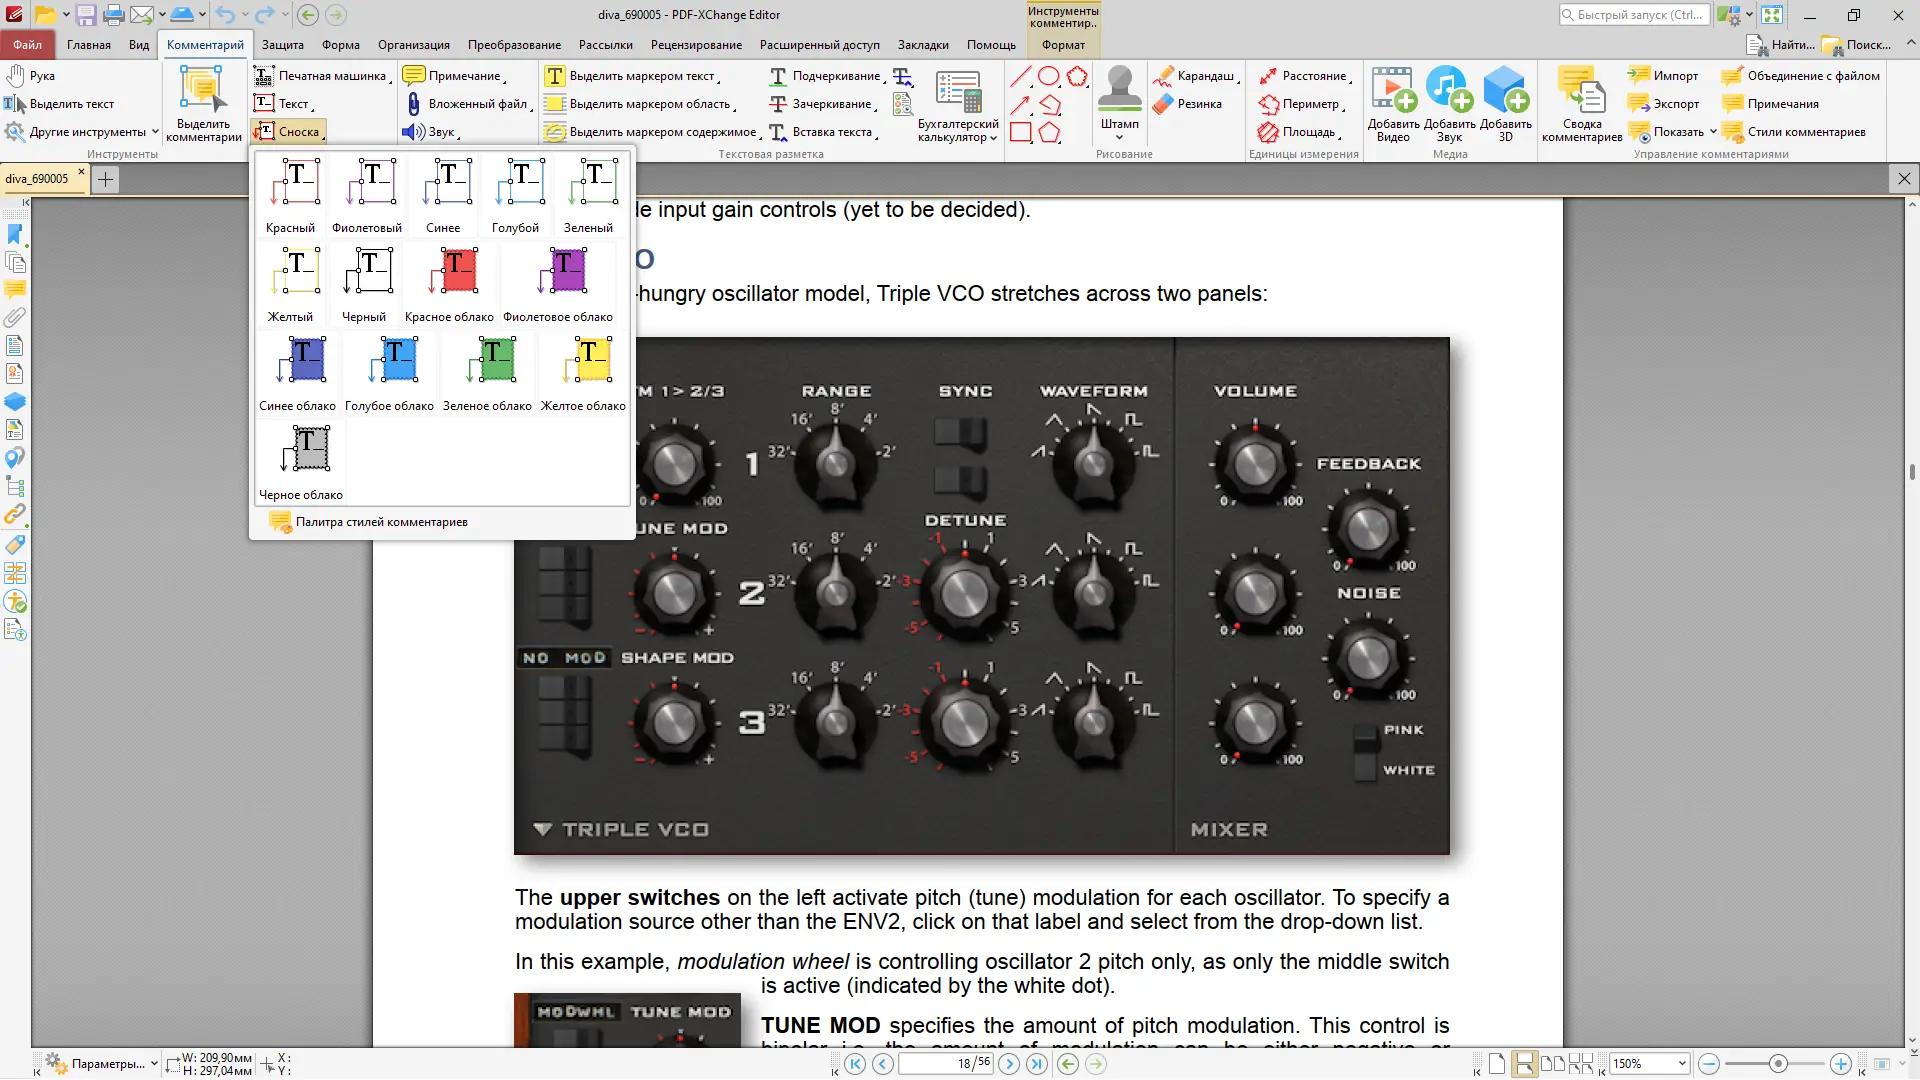
Task: Click Сводка комментариев button
Action: tap(1582, 104)
